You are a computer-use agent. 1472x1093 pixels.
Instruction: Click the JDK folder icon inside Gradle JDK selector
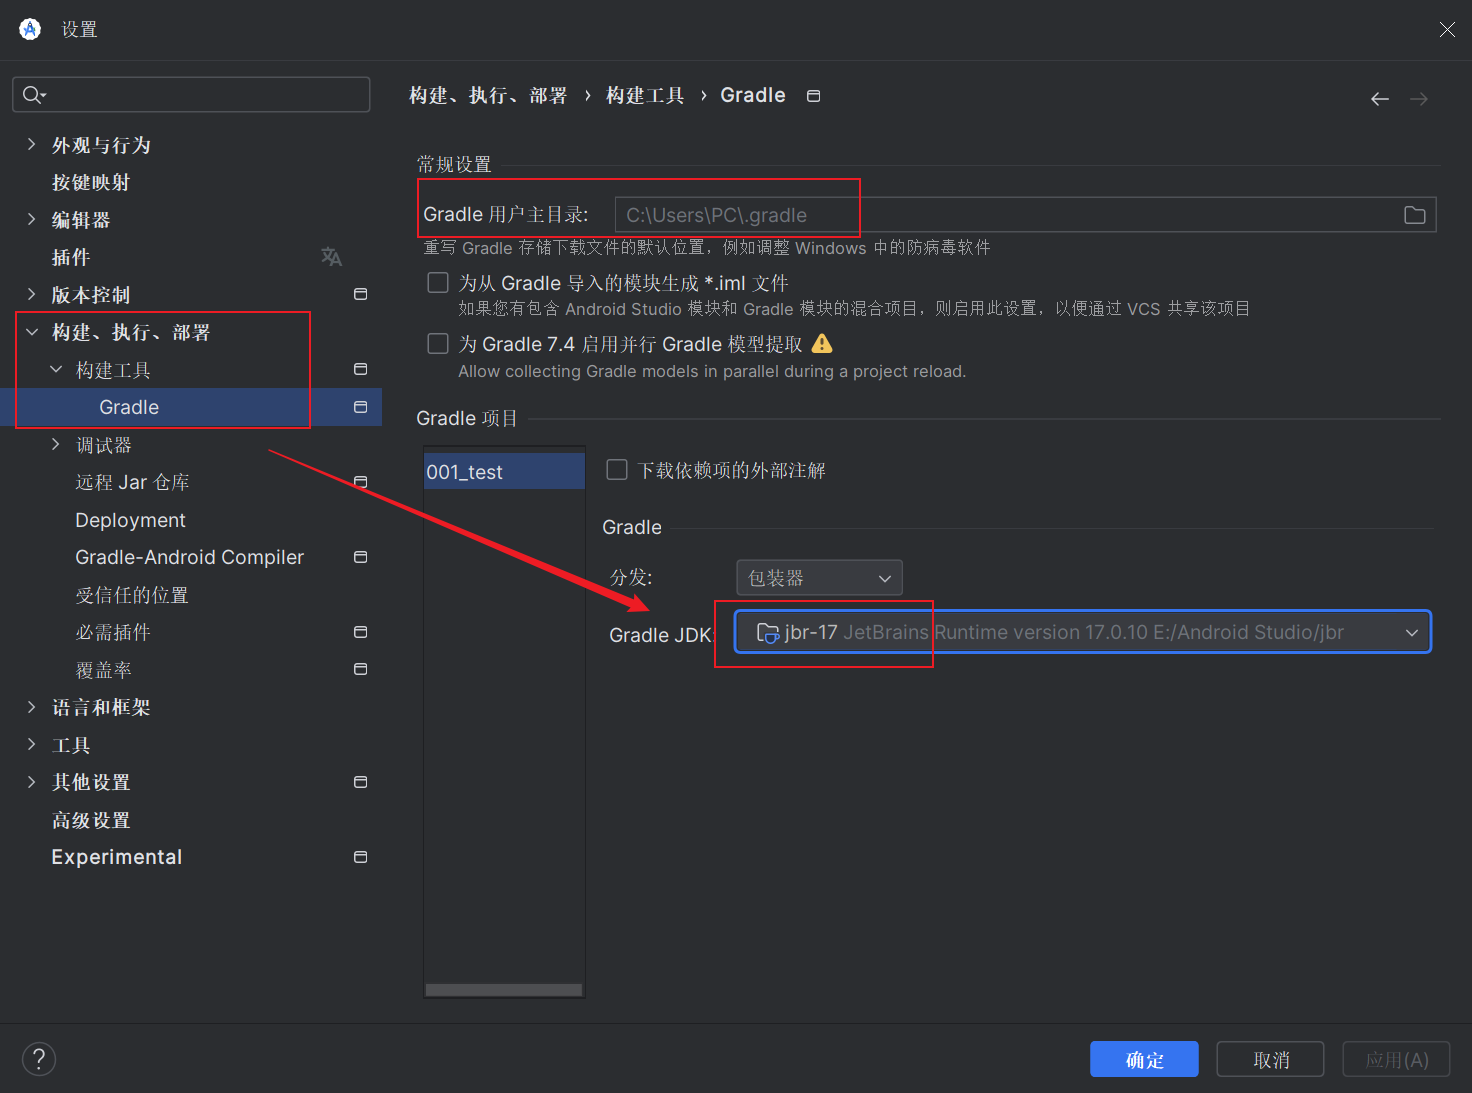point(768,632)
